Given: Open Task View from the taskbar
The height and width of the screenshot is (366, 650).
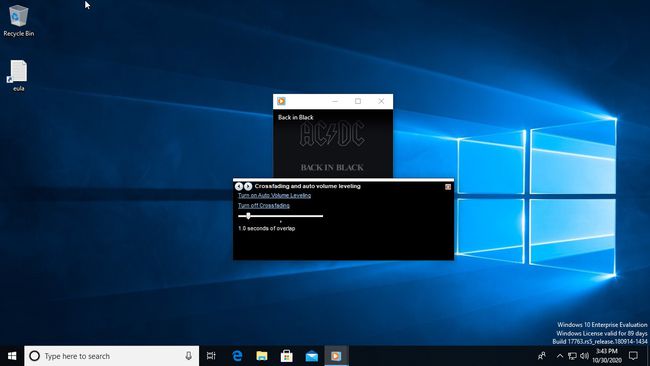Looking at the screenshot, I should click(211, 356).
